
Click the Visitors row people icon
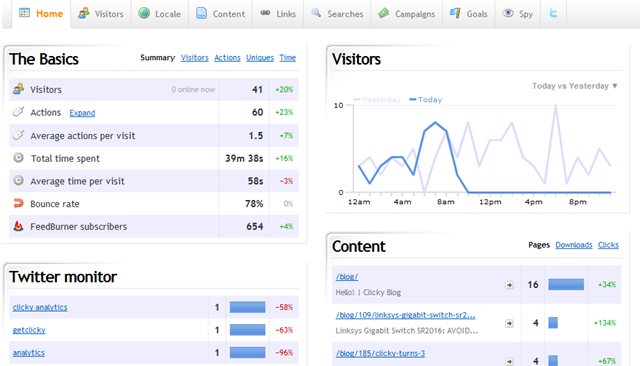click(x=18, y=89)
